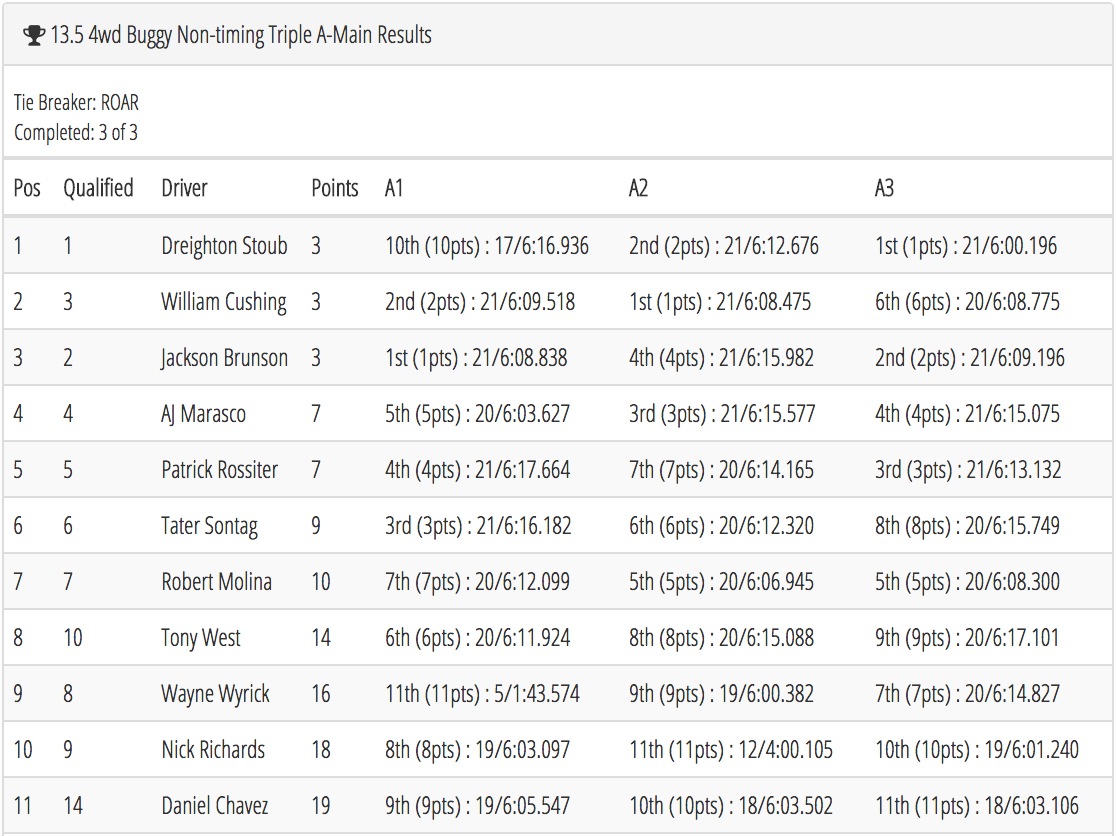The height and width of the screenshot is (836, 1116).
Task: Select driver name Robert Molina
Action: point(216,581)
